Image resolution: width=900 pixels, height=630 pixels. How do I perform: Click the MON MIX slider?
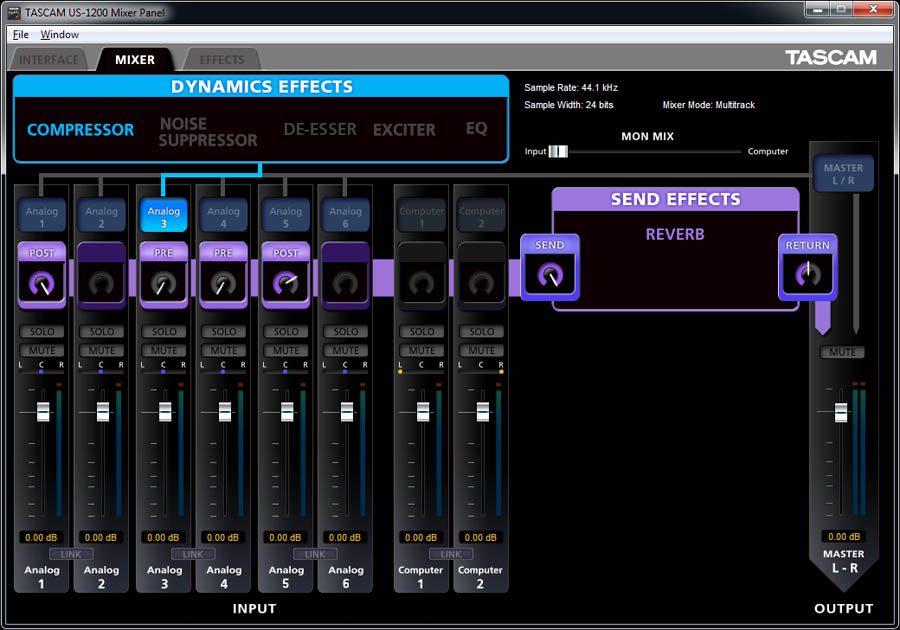tap(559, 151)
